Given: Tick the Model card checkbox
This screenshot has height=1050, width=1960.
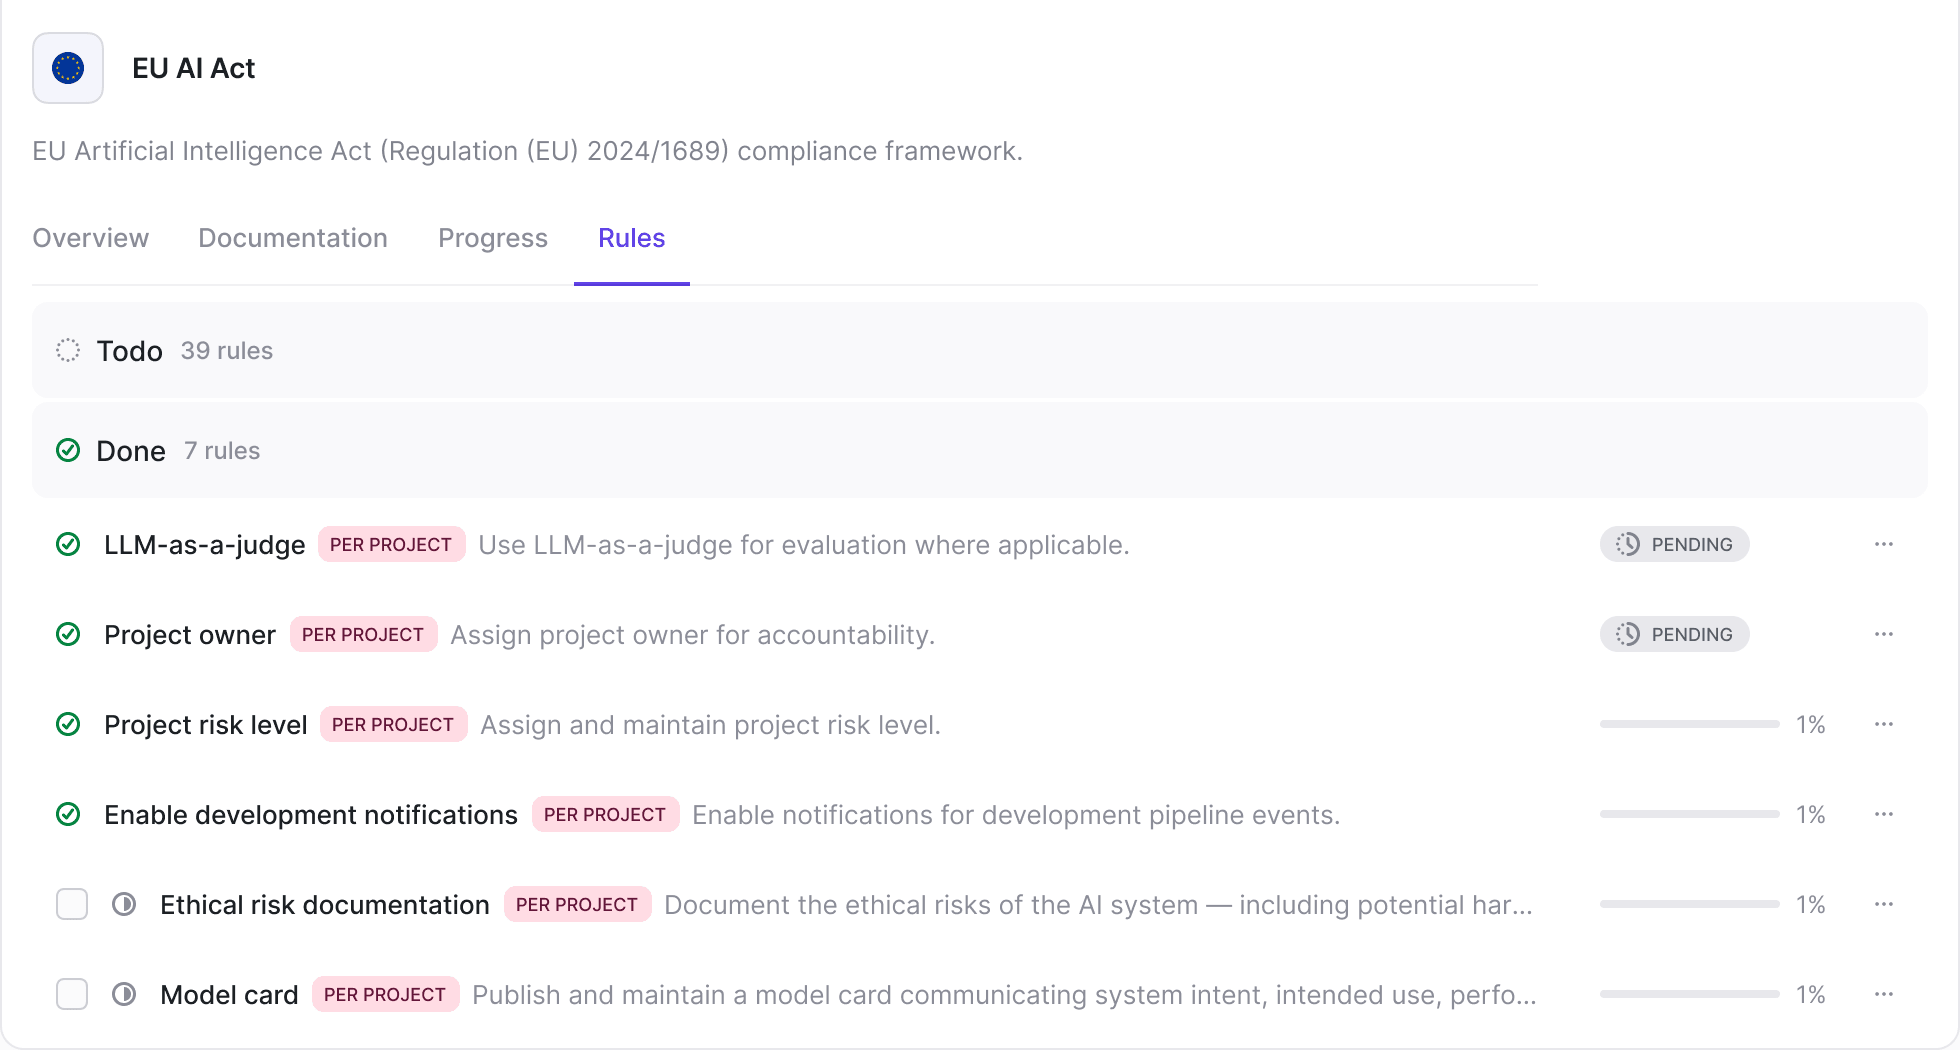Looking at the screenshot, I should [72, 994].
